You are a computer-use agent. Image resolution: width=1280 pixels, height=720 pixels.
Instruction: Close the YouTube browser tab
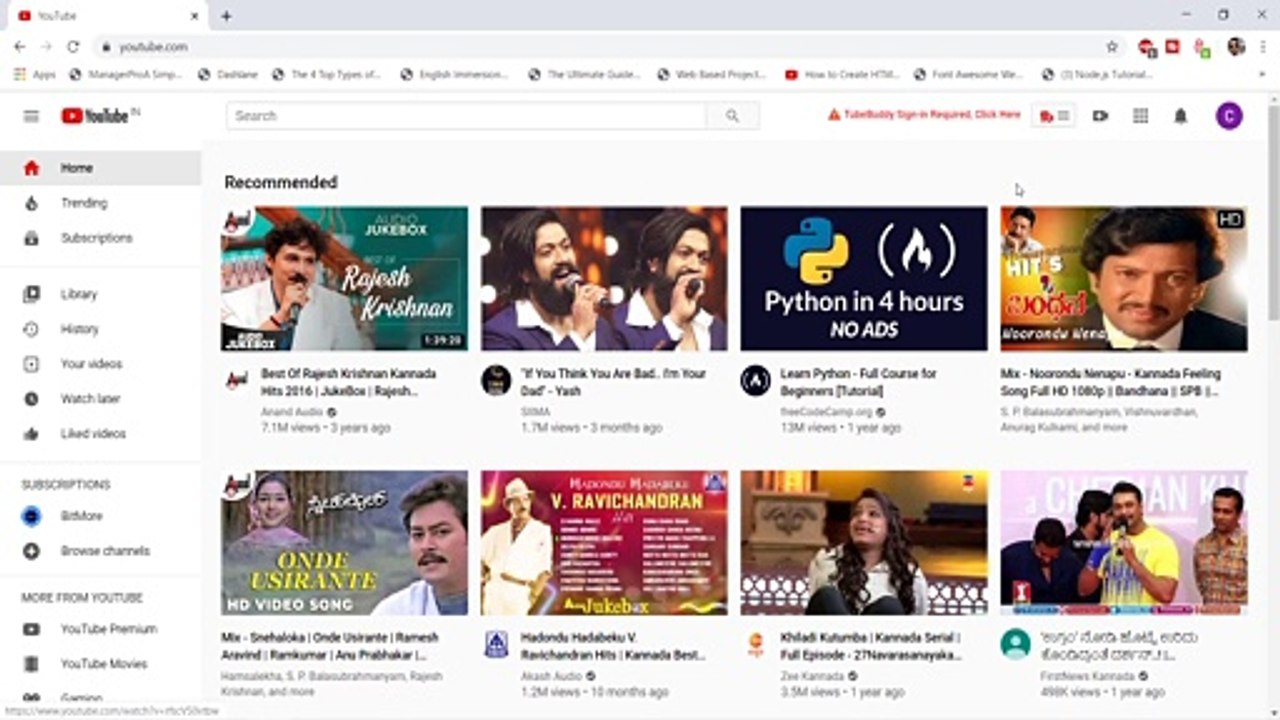[194, 16]
